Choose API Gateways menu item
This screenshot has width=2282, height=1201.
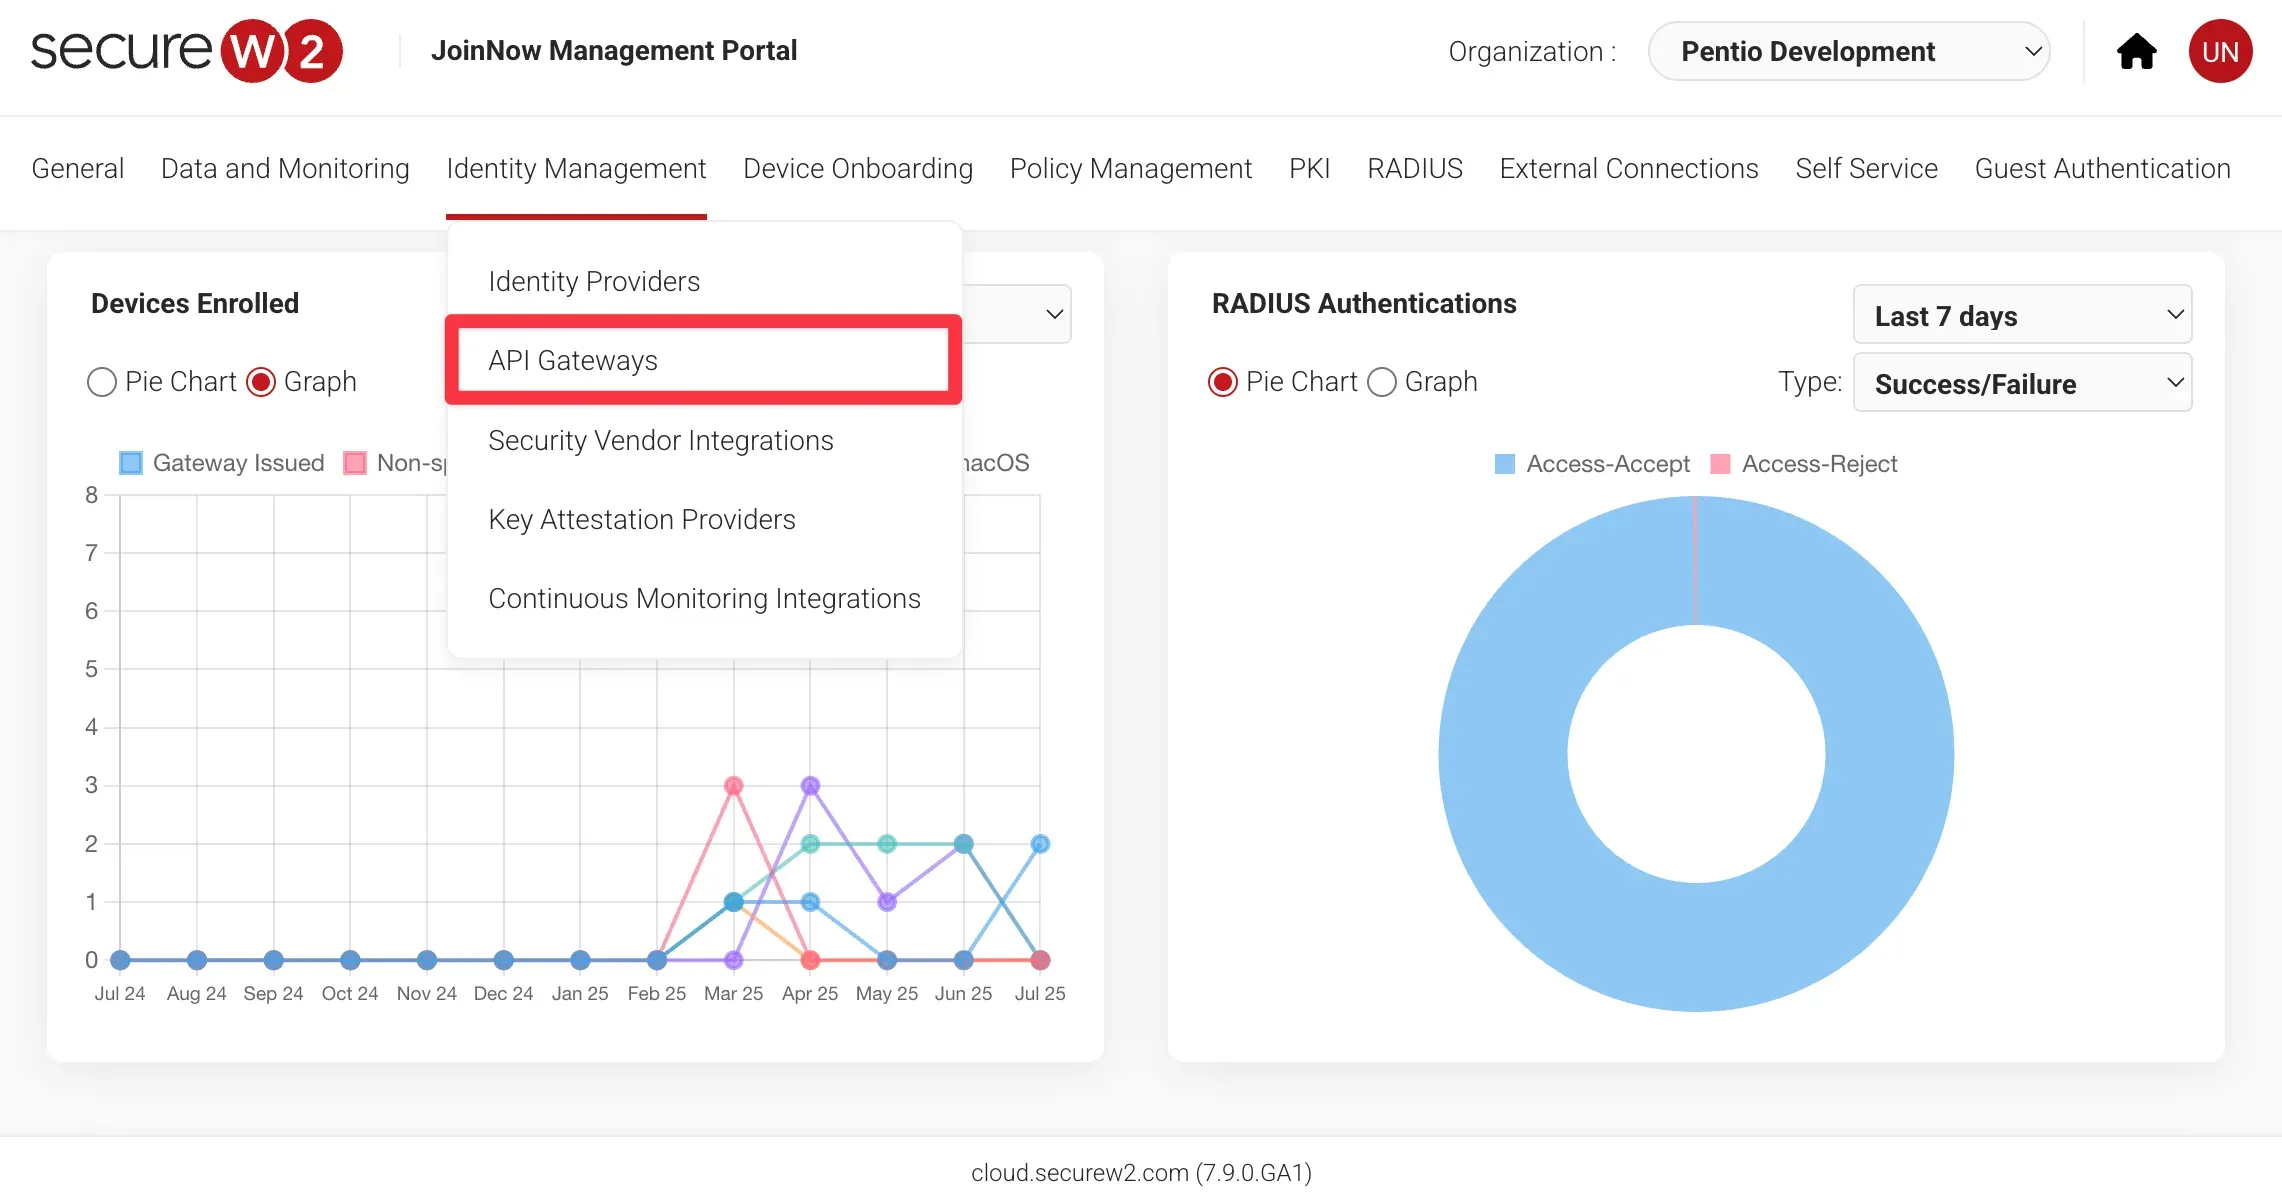tap(573, 360)
